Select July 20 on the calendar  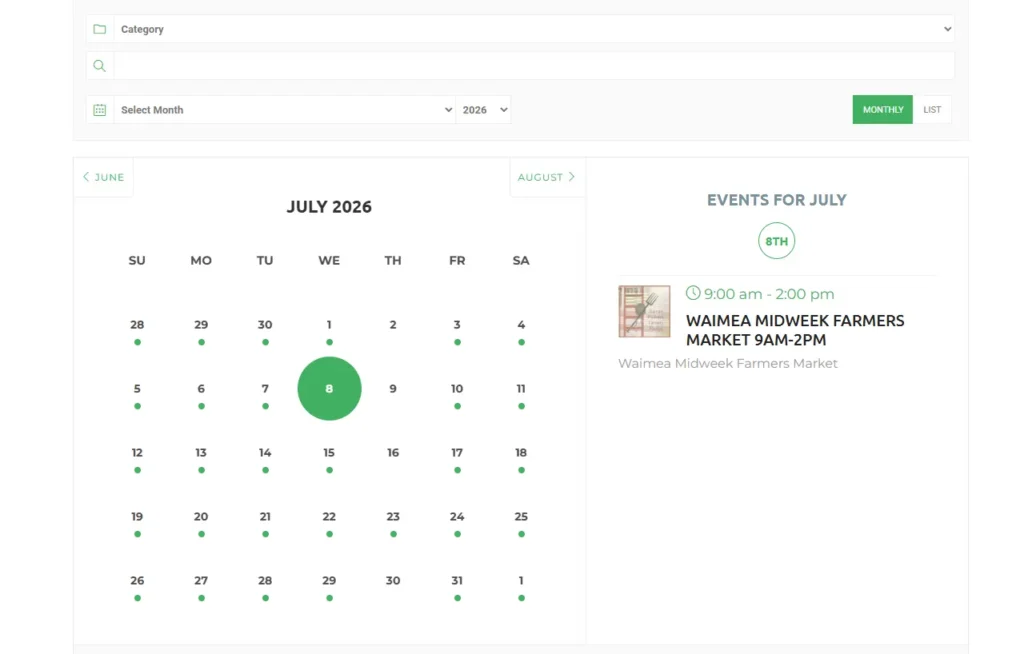[201, 517]
